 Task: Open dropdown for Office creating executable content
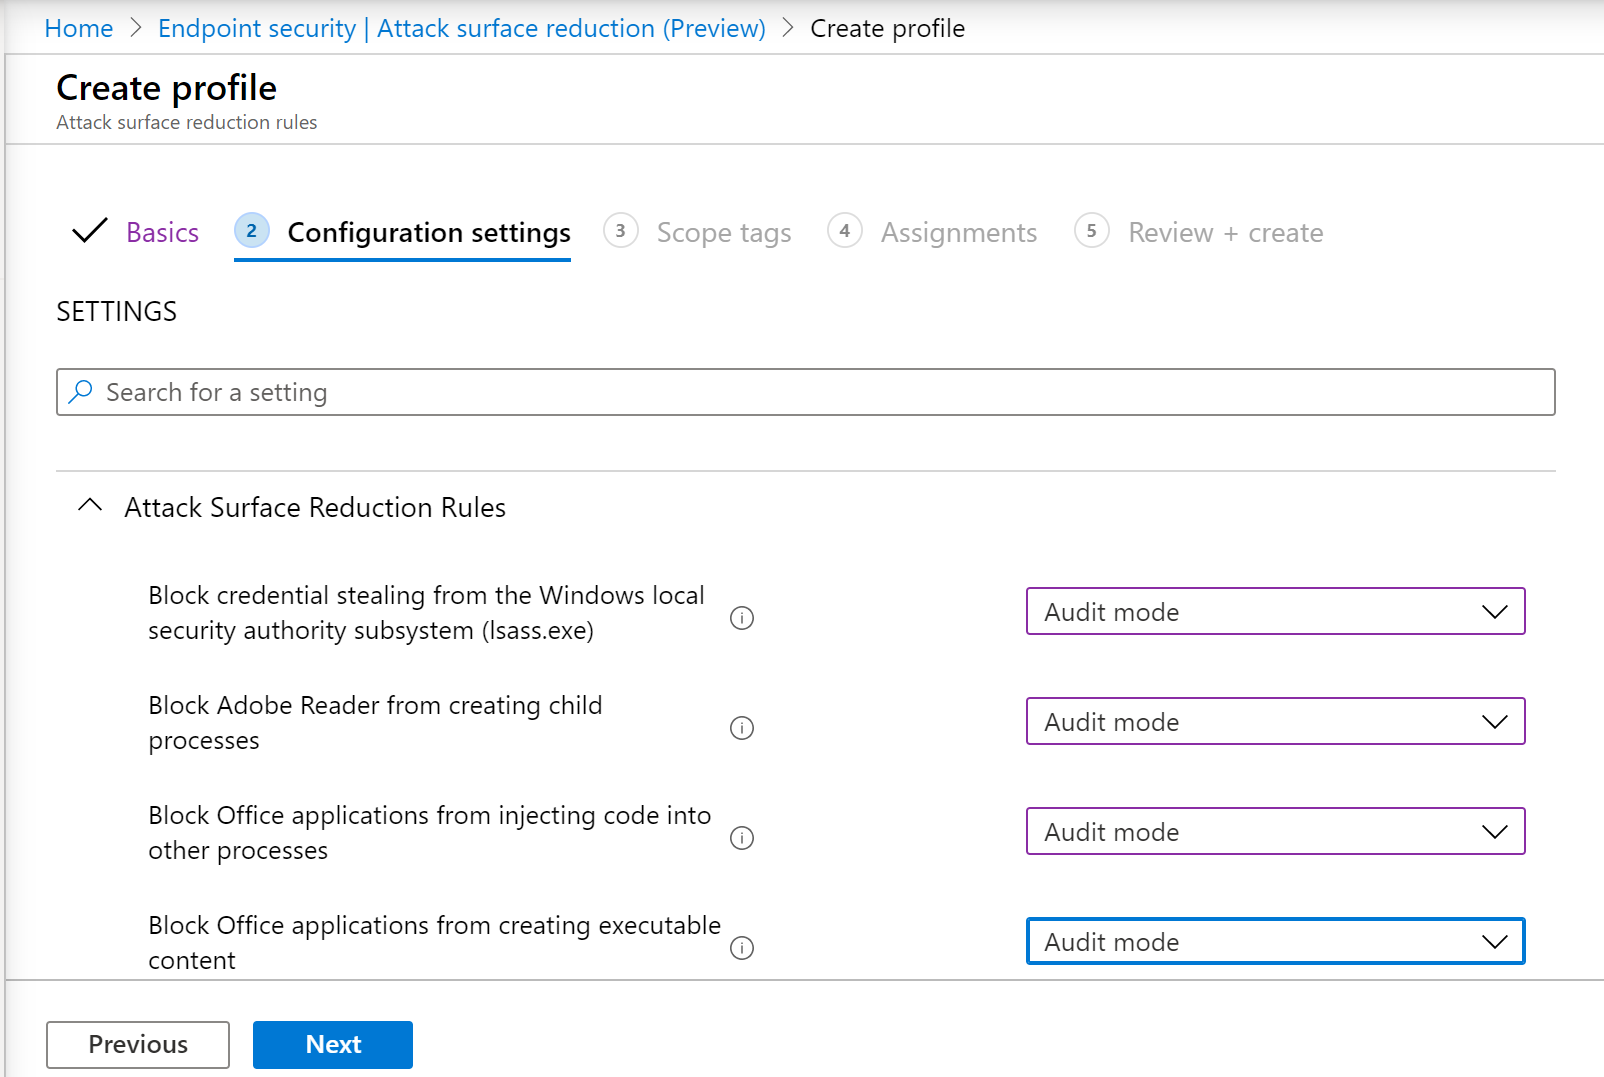coord(1275,941)
